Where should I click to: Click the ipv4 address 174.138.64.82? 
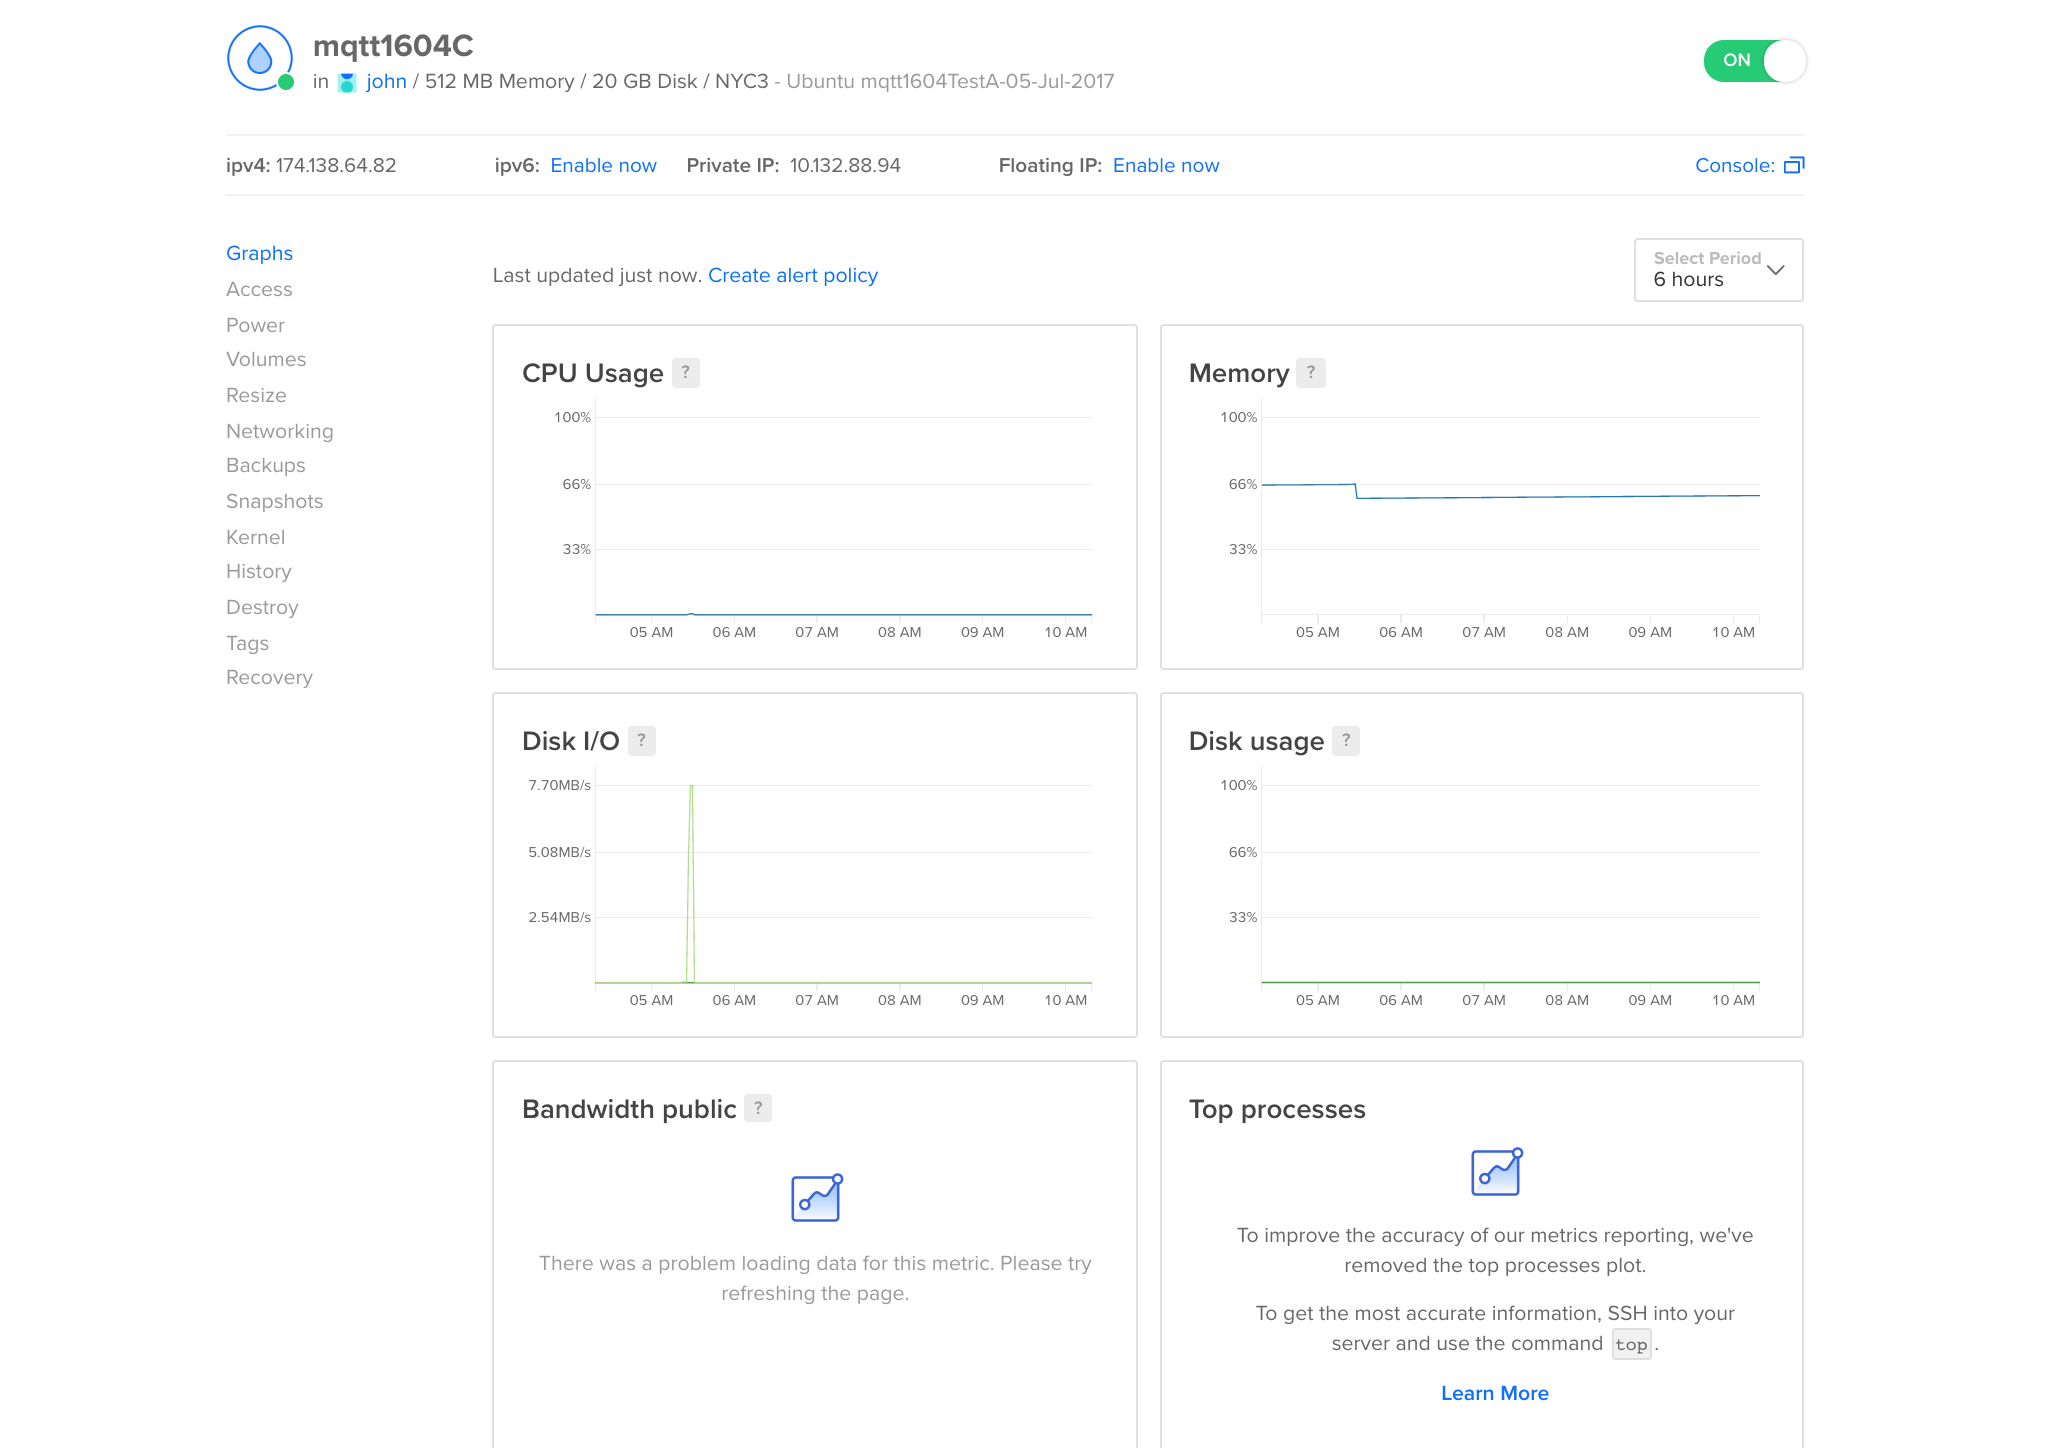pos(336,165)
